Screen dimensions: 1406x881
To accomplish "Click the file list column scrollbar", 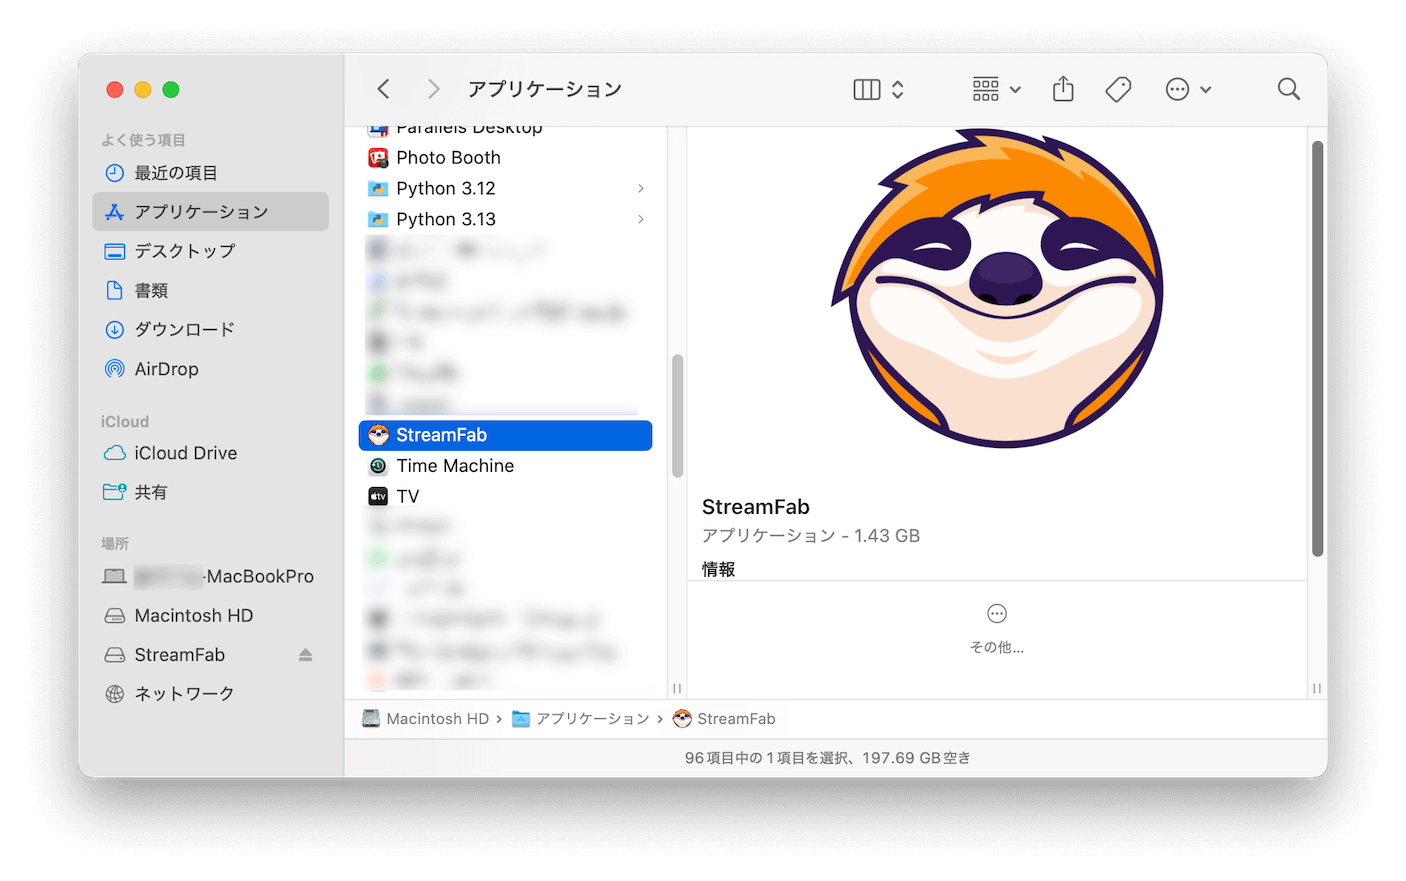I will [x=677, y=416].
